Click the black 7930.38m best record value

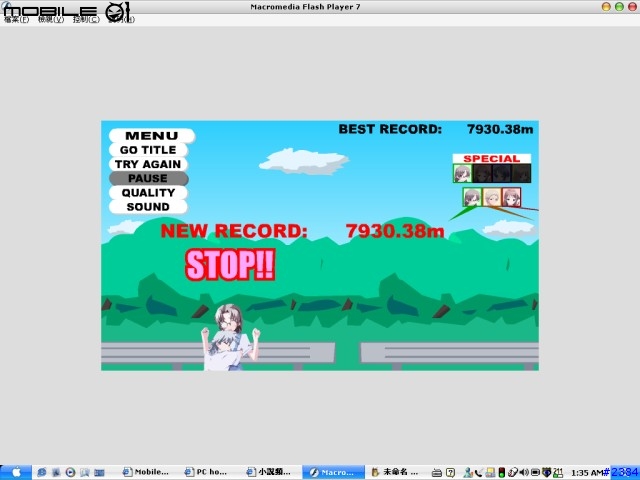(x=500, y=129)
